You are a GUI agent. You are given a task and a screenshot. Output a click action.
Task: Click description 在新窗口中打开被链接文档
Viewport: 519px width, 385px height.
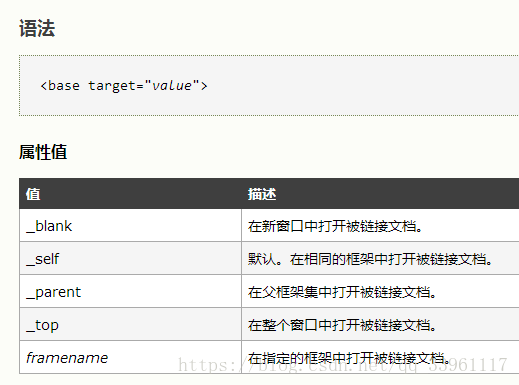(x=335, y=226)
